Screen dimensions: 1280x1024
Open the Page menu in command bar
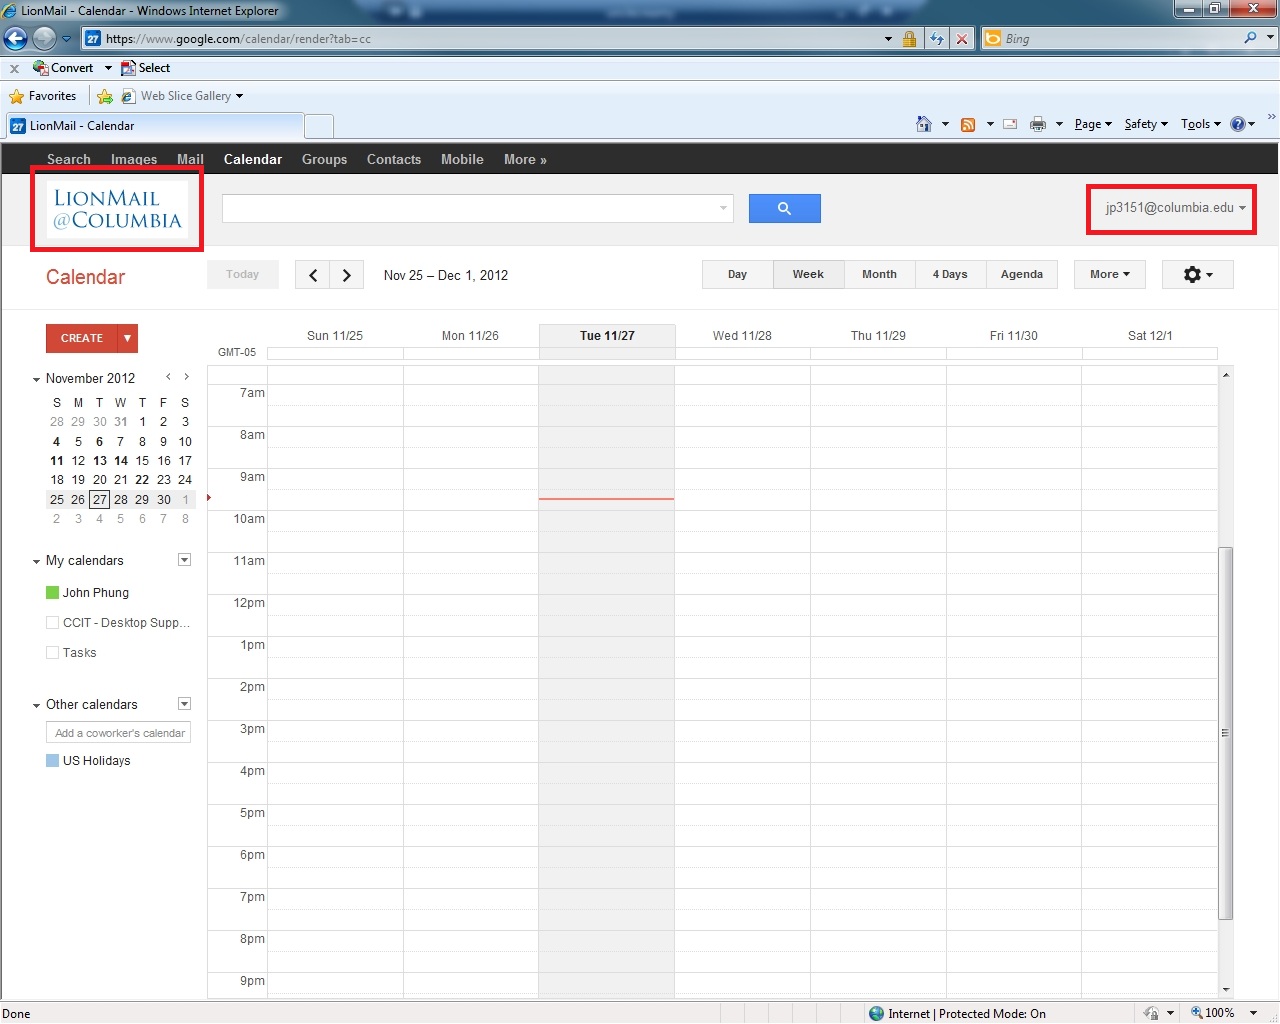(x=1093, y=124)
